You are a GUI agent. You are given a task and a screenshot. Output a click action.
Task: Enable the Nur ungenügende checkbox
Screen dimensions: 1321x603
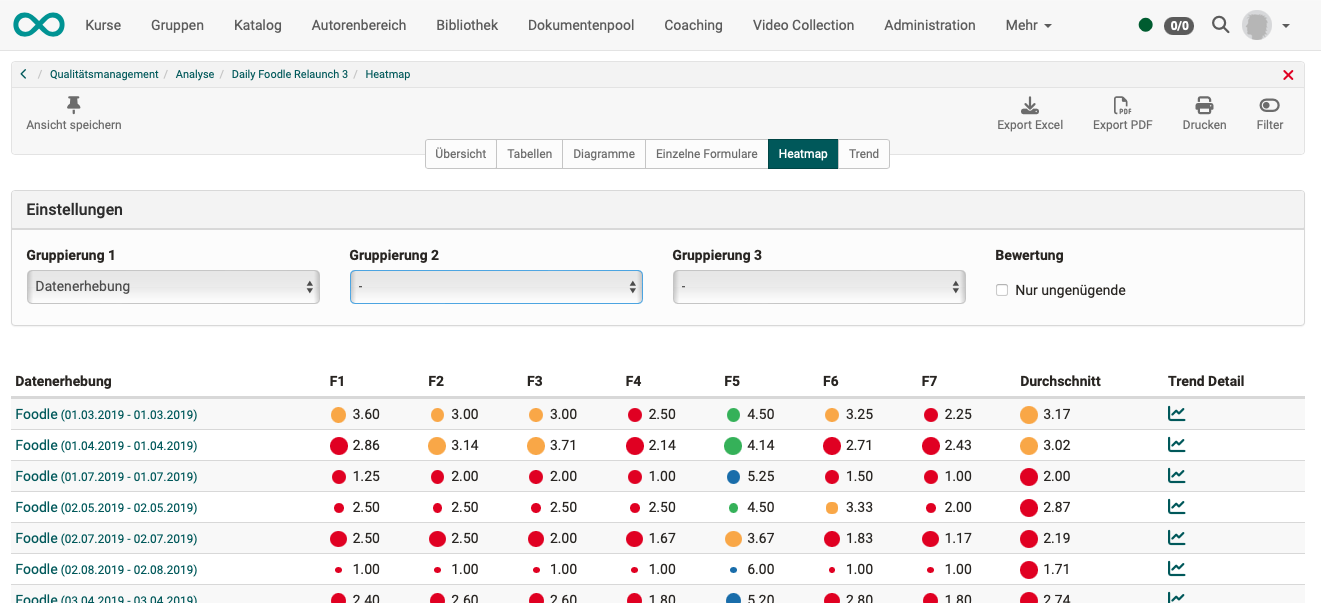pyautogui.click(x=1001, y=290)
